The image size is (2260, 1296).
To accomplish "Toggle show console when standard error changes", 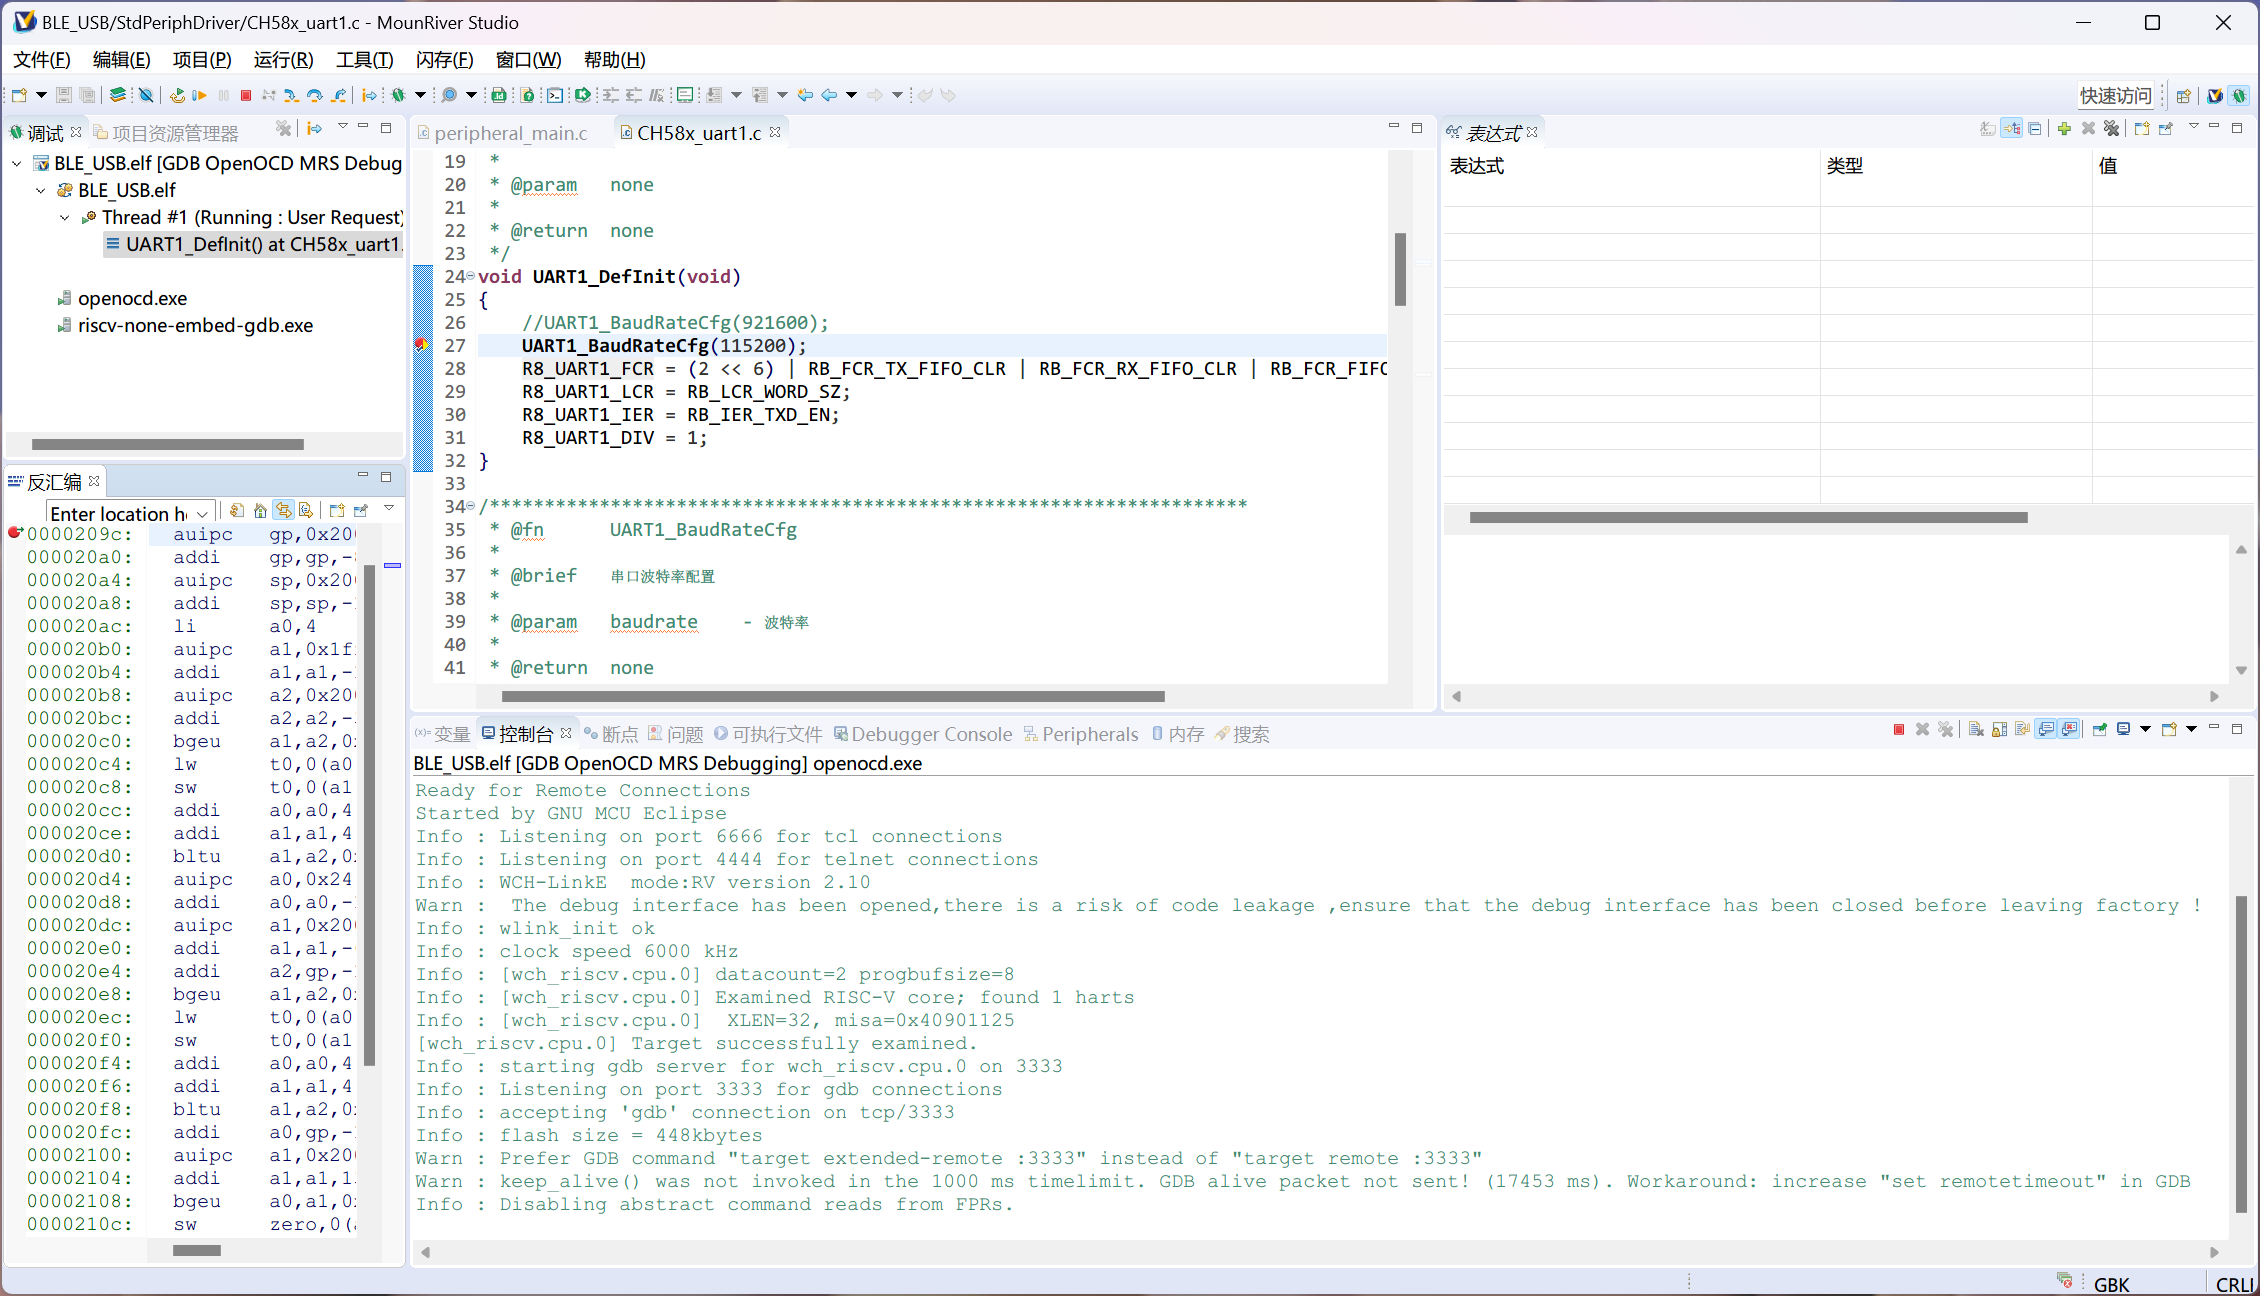I will pos(2069,729).
